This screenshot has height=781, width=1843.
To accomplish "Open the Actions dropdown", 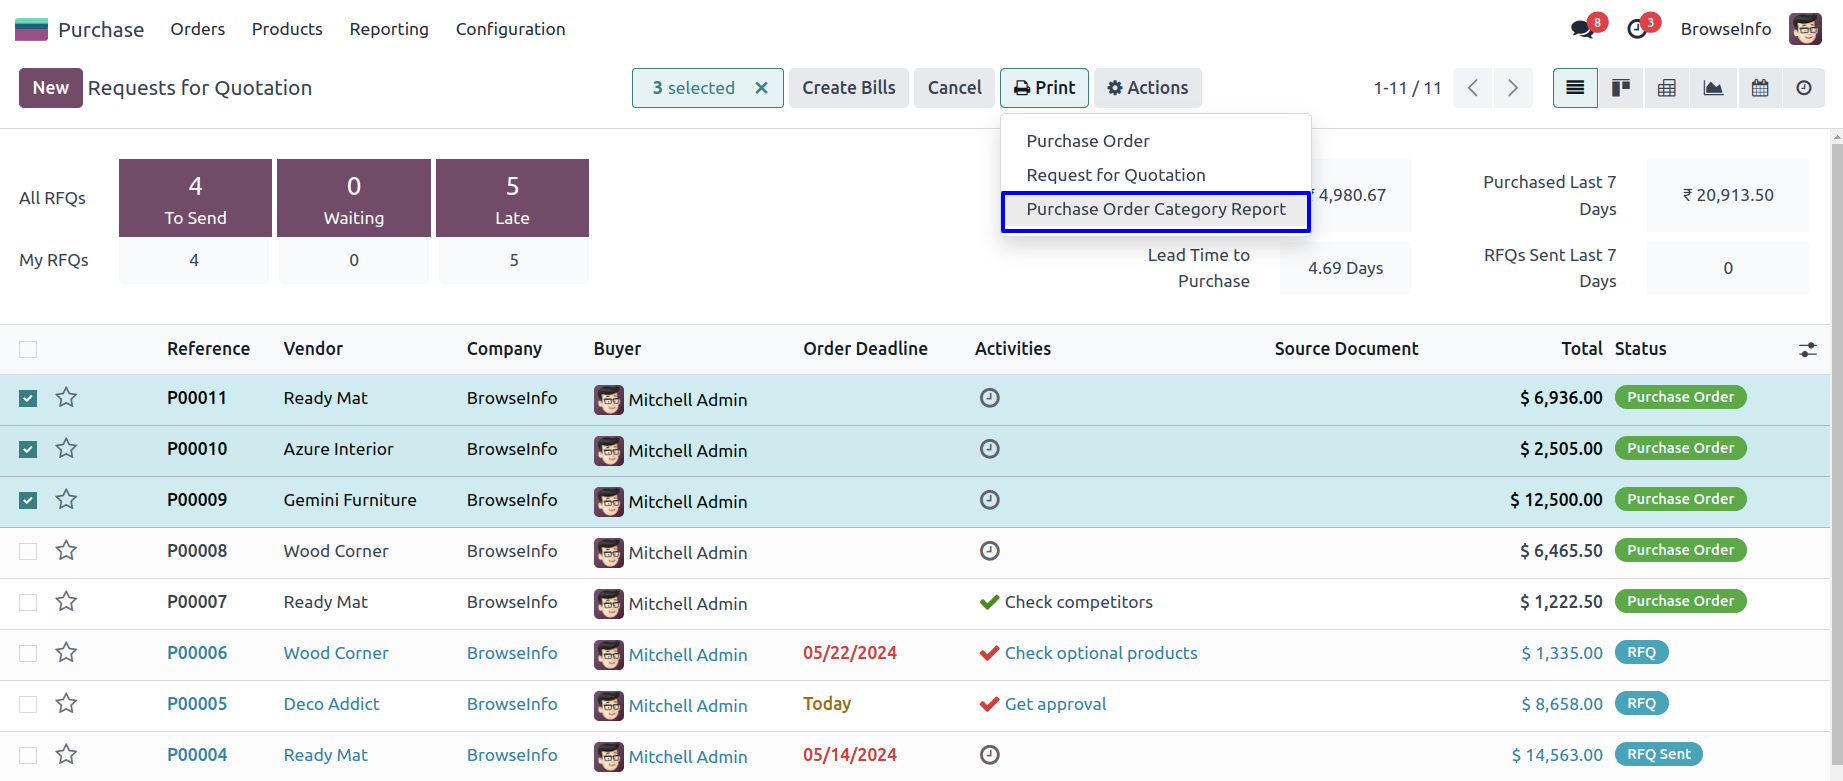I will pyautogui.click(x=1147, y=88).
